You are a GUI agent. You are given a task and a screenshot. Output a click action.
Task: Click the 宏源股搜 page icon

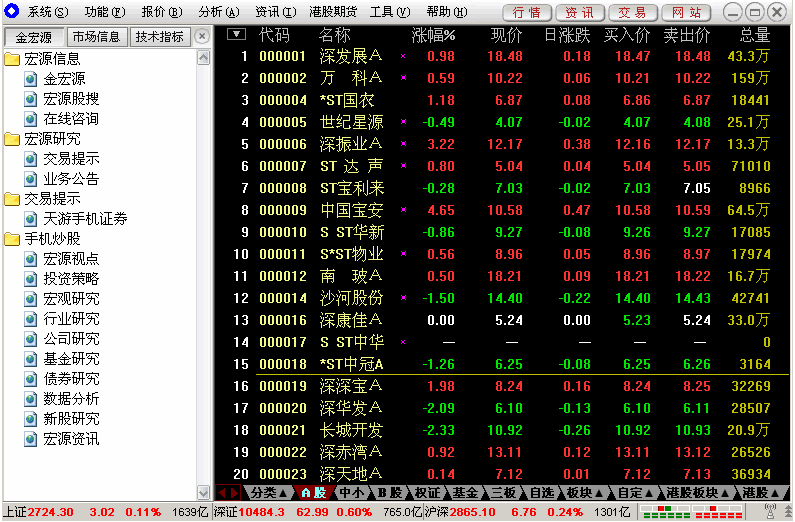(x=31, y=99)
